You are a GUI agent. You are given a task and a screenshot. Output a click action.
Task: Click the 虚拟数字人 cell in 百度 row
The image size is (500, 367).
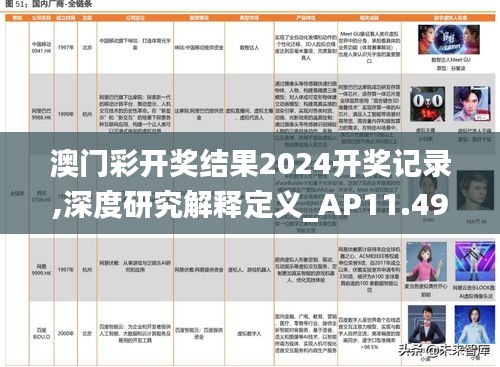click(249, 333)
